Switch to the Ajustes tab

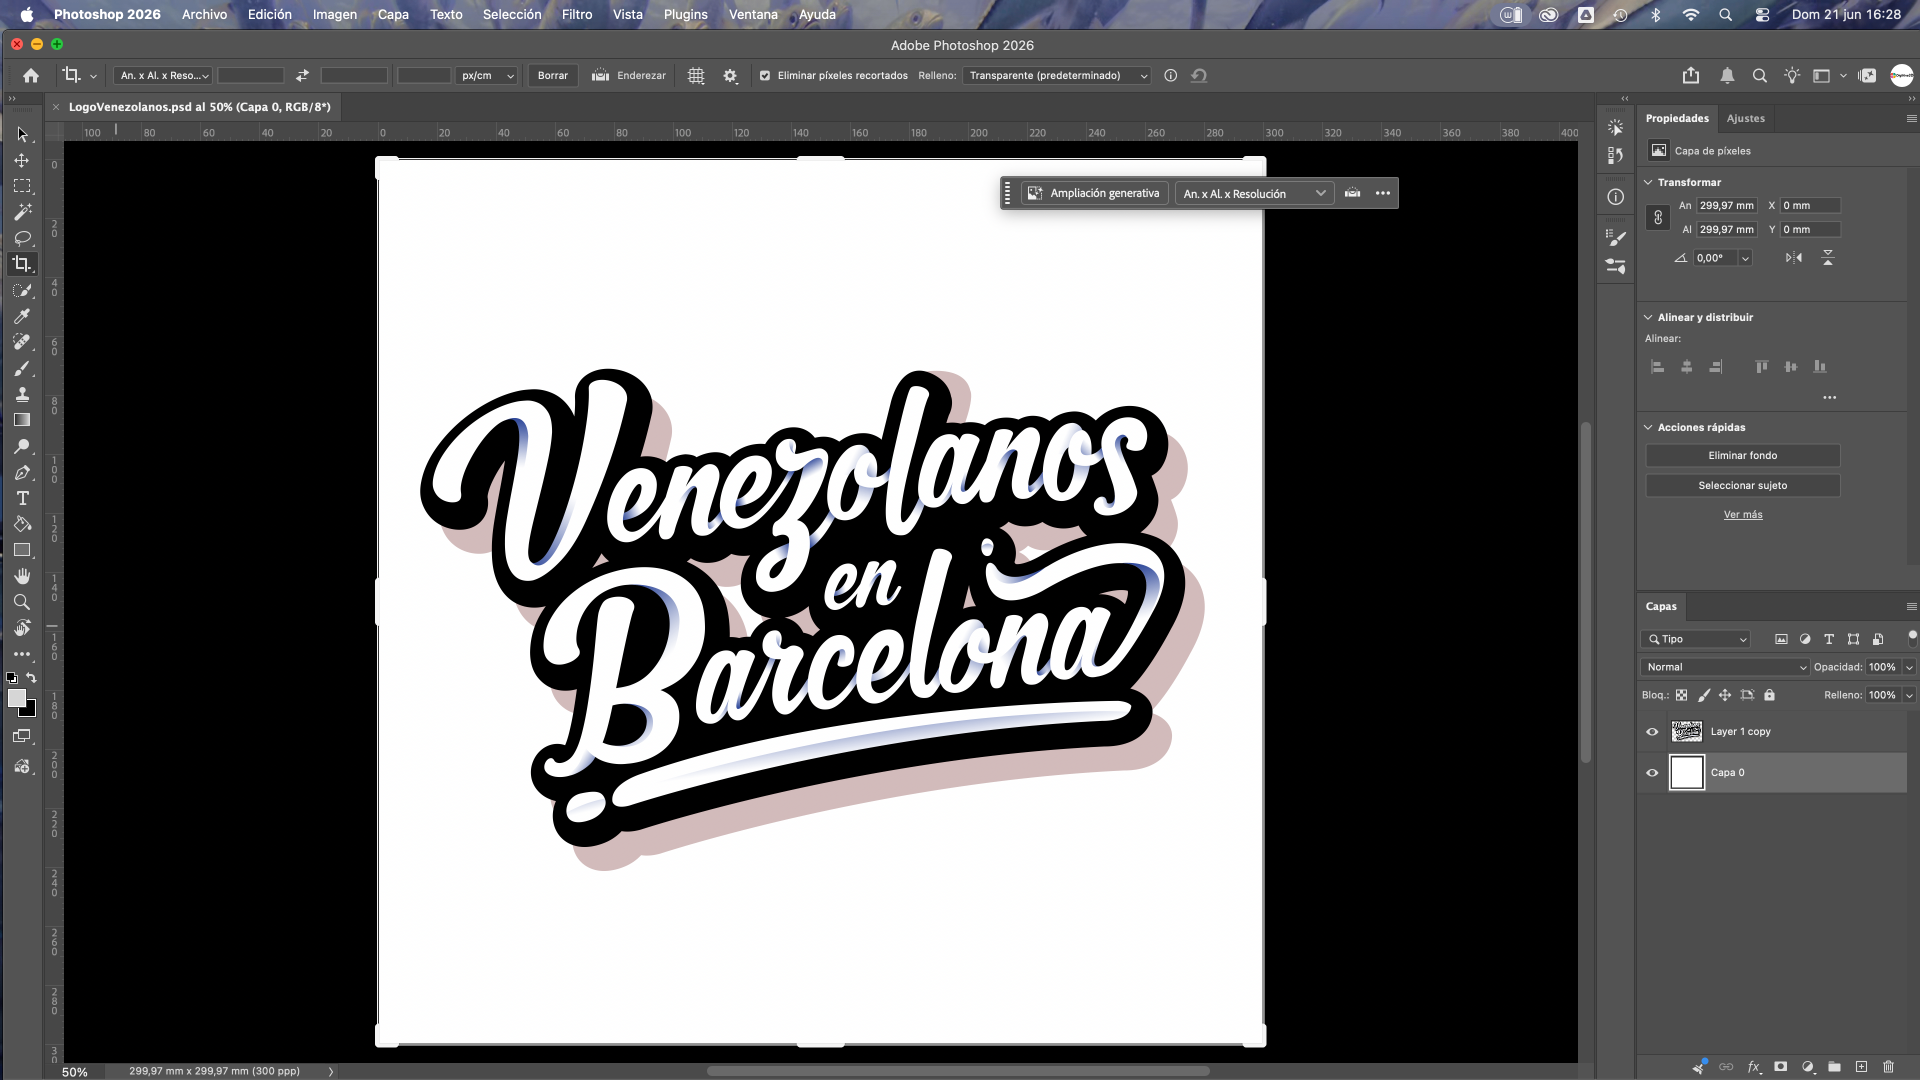(1746, 118)
